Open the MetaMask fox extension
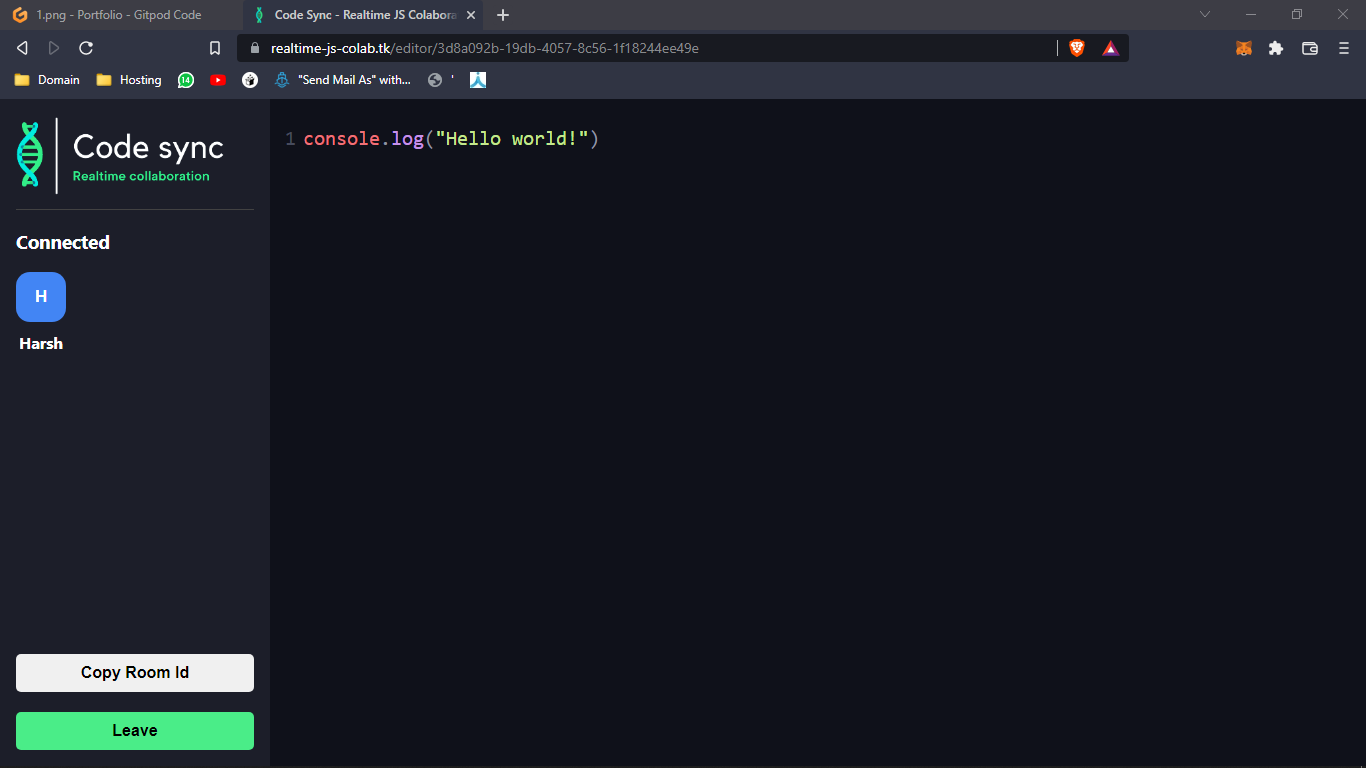Image resolution: width=1366 pixels, height=768 pixels. 1243,47
